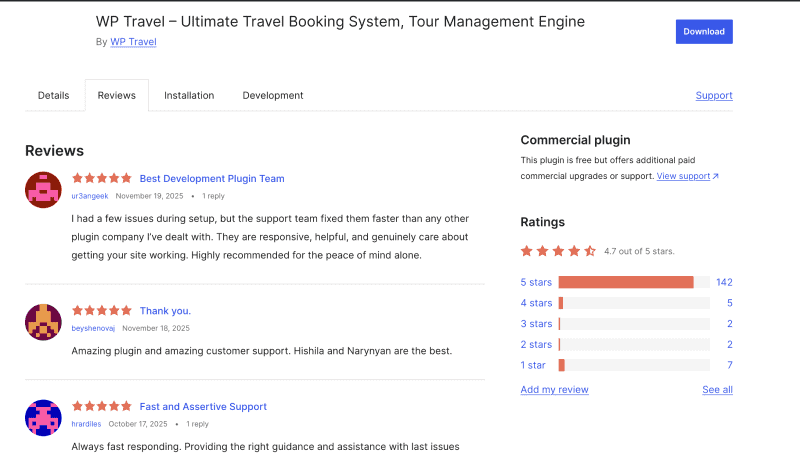Filter reviews by 5 stars
This screenshot has width=800, height=460.
536,282
